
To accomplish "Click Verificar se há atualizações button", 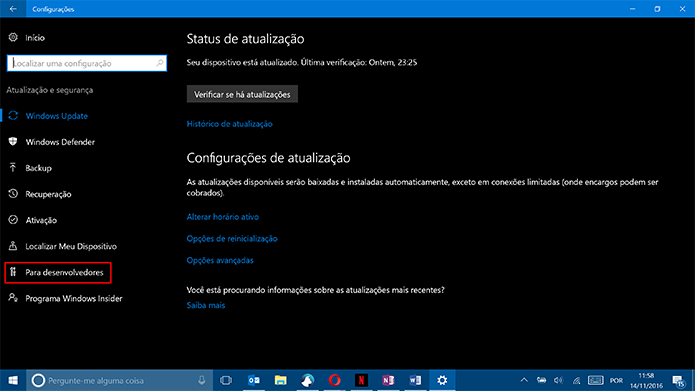I will click(x=242, y=94).
